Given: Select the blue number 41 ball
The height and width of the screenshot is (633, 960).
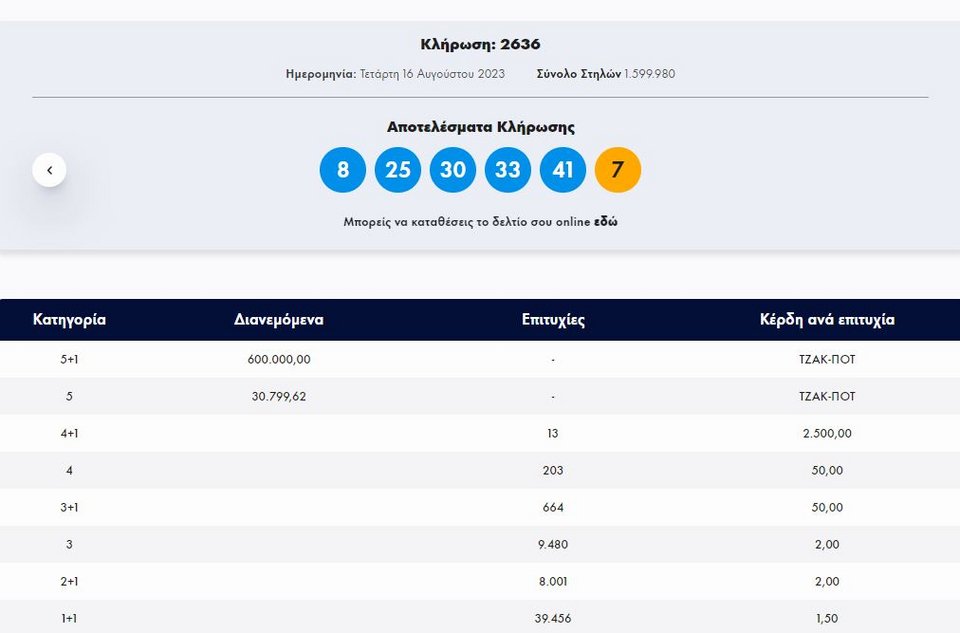Looking at the screenshot, I should 563,170.
